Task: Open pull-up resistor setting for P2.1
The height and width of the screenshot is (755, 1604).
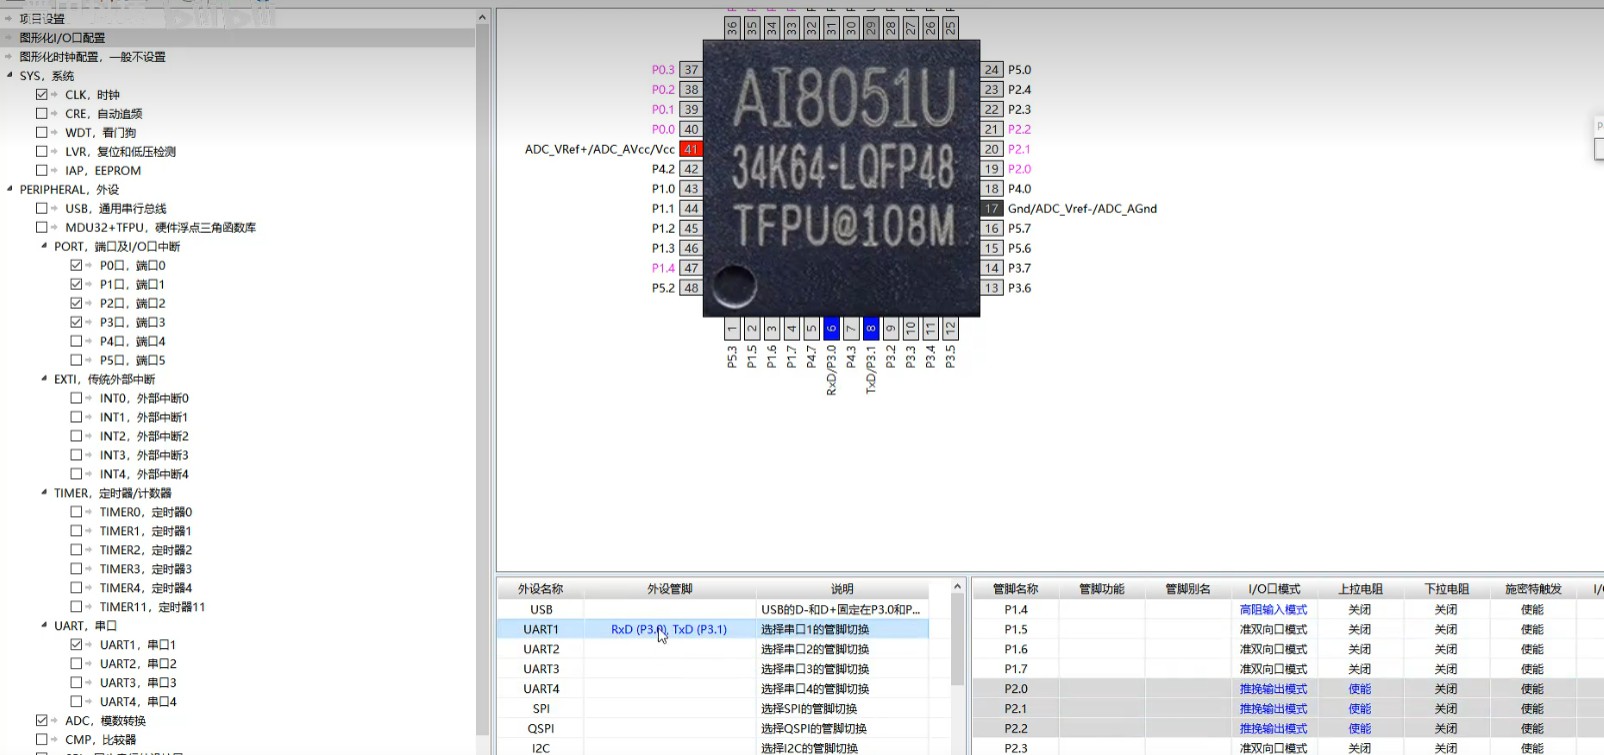Action: click(1360, 709)
